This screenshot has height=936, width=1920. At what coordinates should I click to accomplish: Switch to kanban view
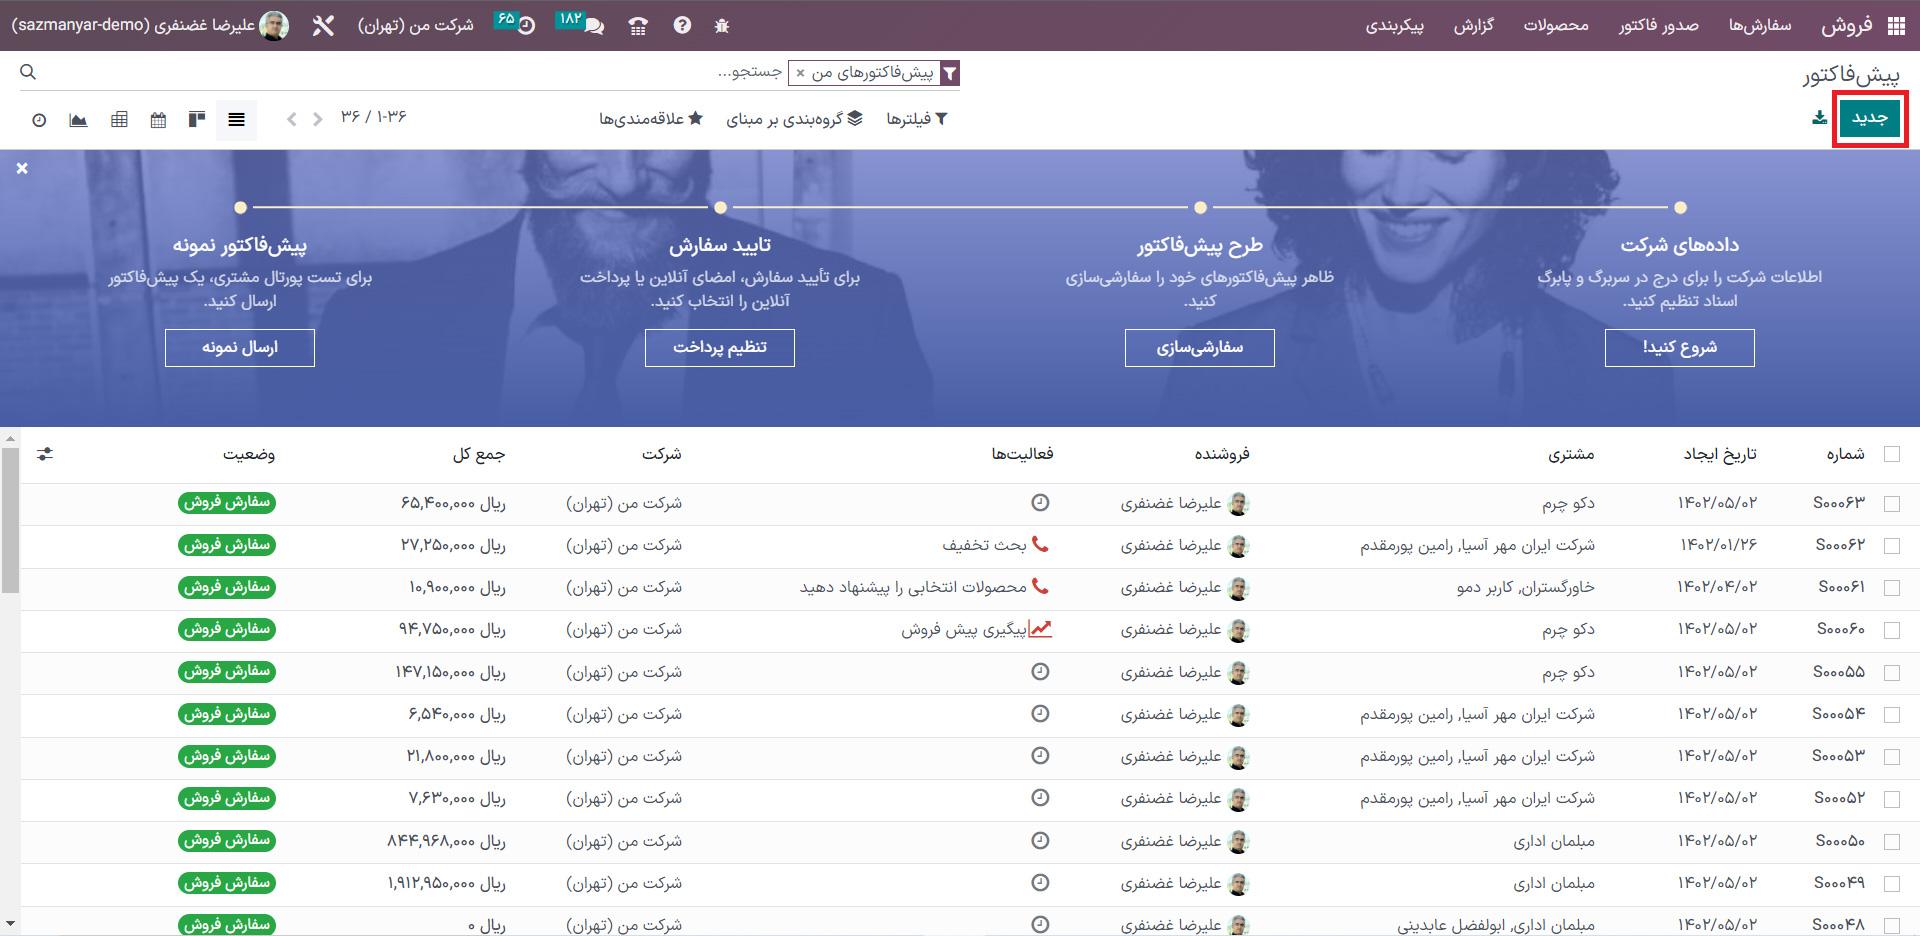click(x=197, y=119)
